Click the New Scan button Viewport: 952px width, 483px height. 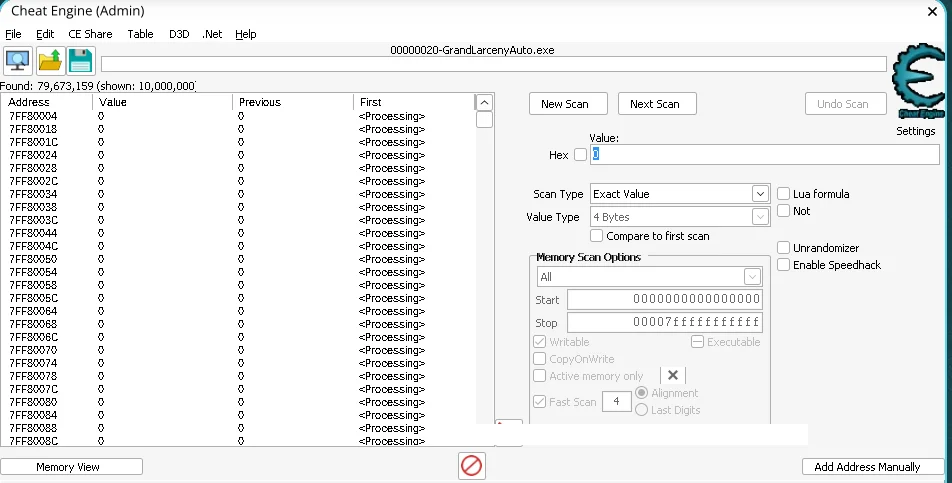[568, 104]
